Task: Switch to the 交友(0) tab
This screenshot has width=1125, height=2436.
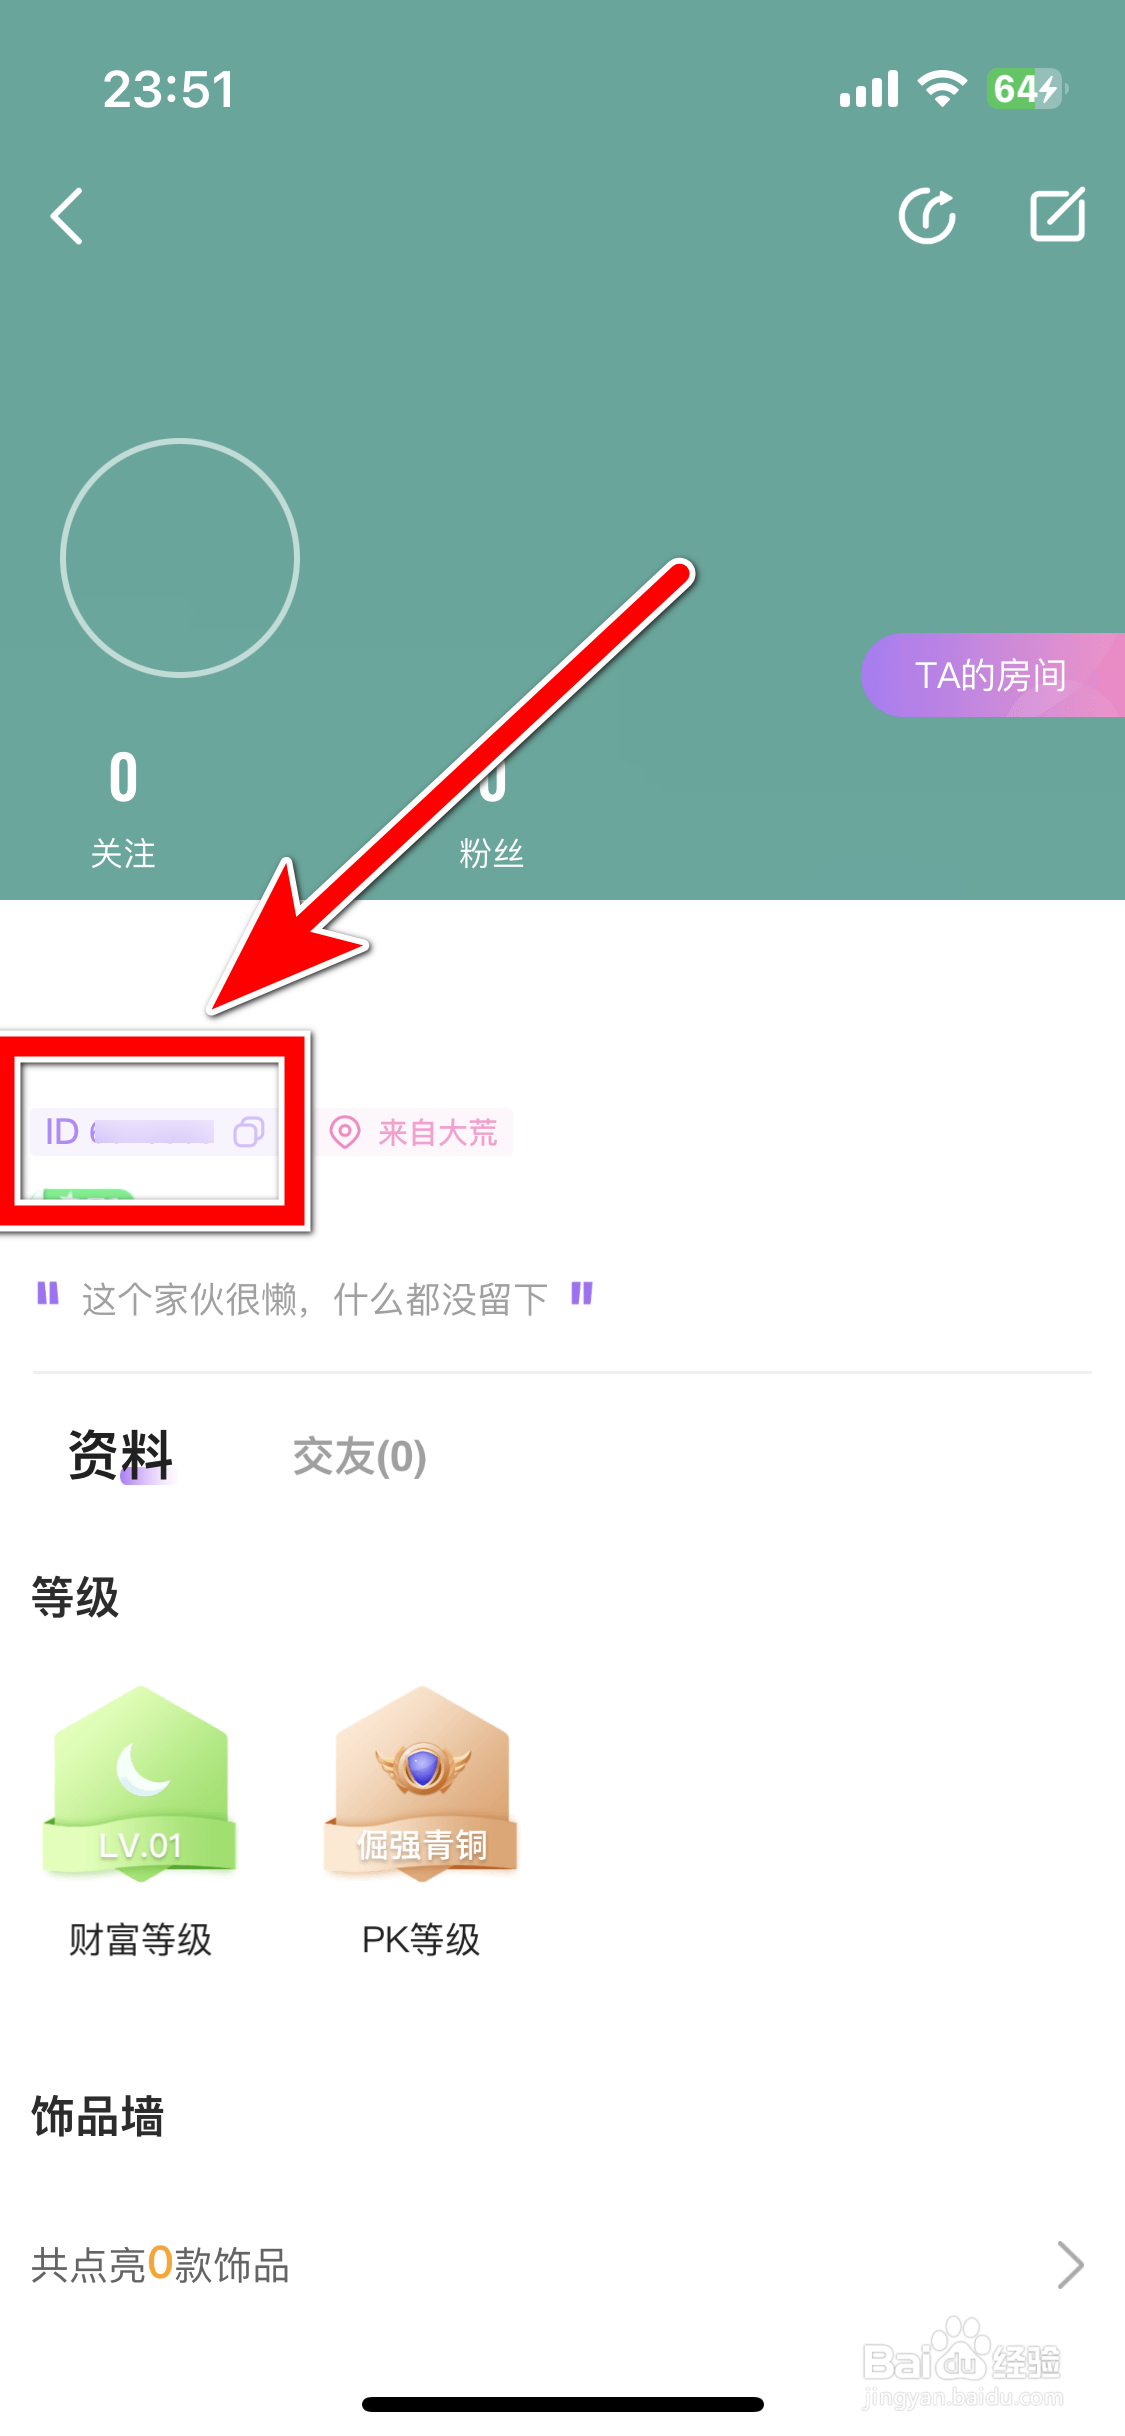Action: point(360,1457)
